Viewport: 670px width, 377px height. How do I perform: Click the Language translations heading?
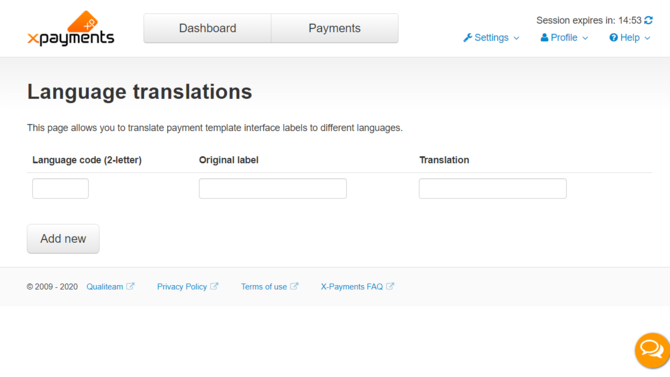coord(140,92)
